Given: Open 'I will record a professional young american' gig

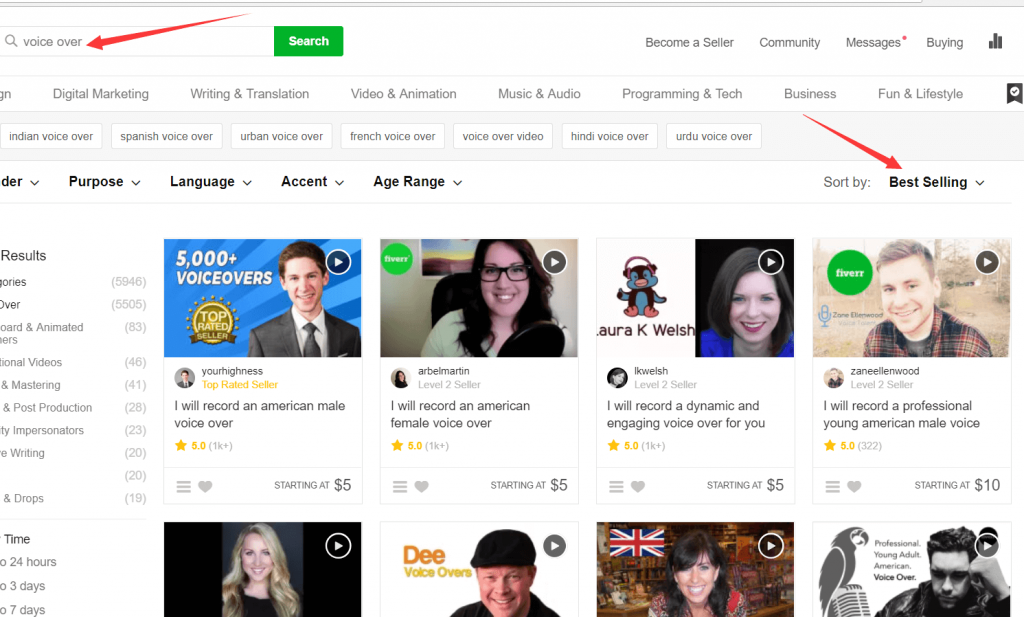Looking at the screenshot, I should click(901, 414).
